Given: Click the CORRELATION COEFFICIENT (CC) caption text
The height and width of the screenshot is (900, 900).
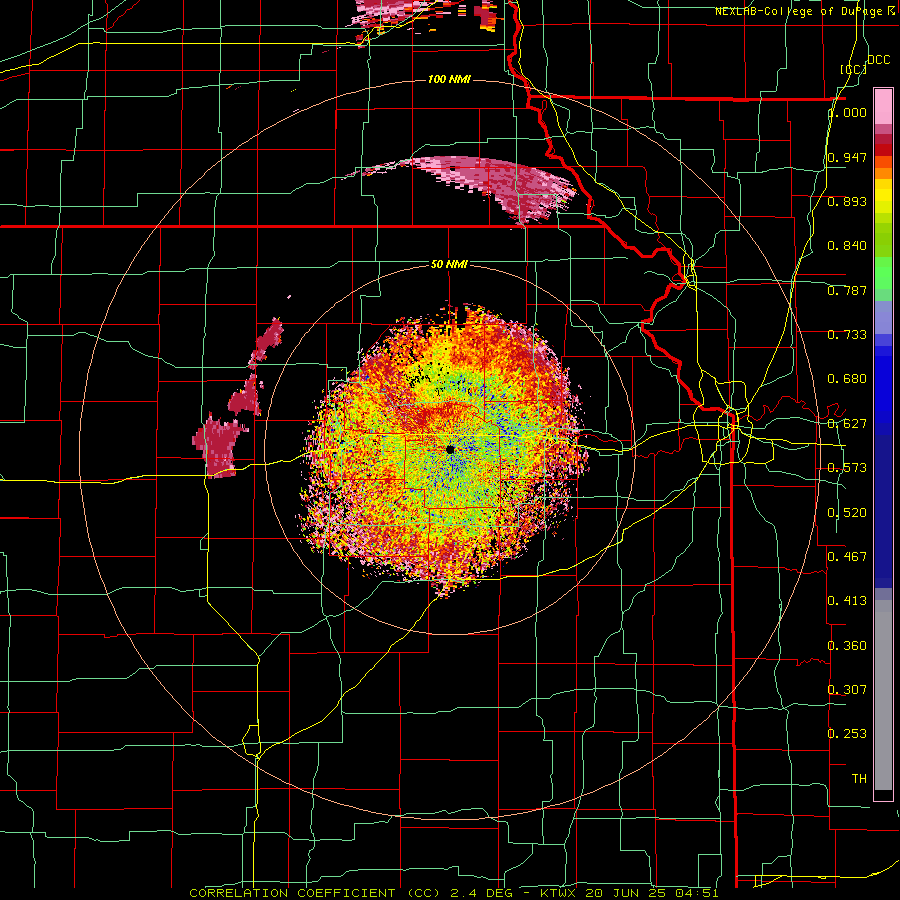Looking at the screenshot, I should (315, 893).
